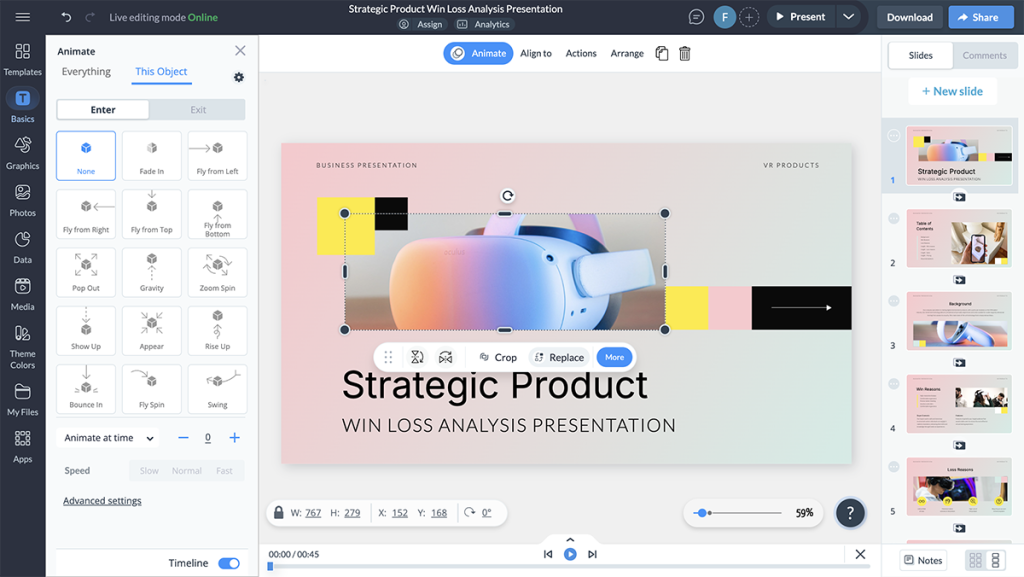This screenshot has height=577, width=1024.
Task: Toggle the Timeline switch off
Action: (x=229, y=563)
